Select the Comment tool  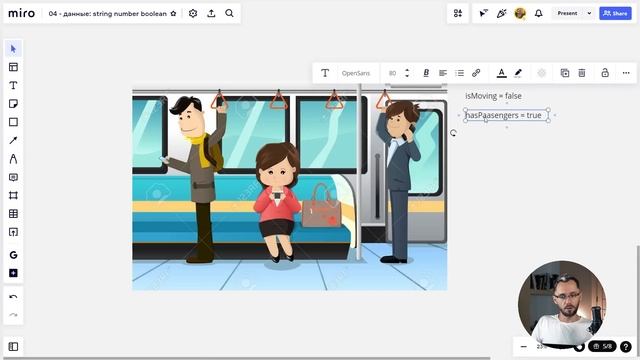pos(13,177)
